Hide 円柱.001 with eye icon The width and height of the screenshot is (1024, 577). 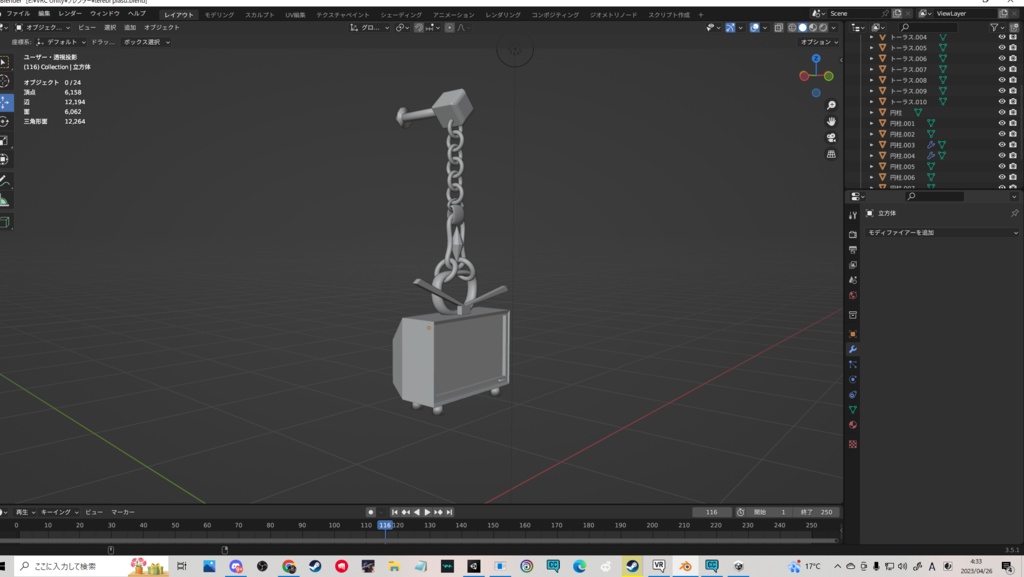[1002, 123]
